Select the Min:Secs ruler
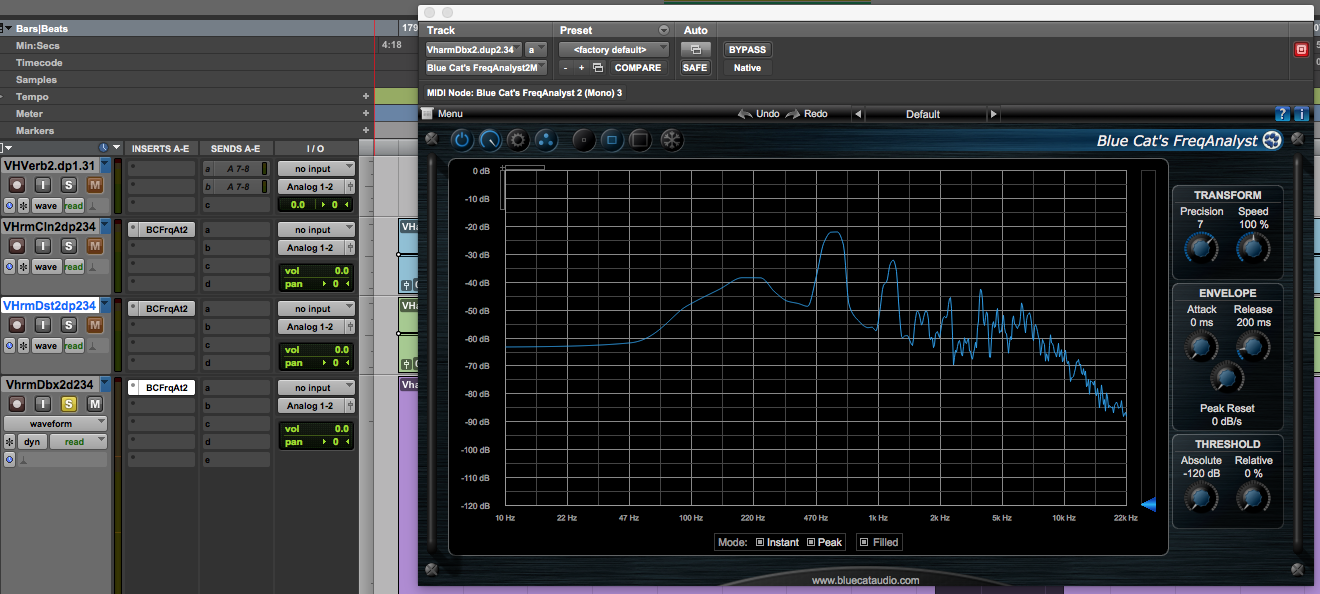This screenshot has height=594, width=1320. (x=38, y=46)
